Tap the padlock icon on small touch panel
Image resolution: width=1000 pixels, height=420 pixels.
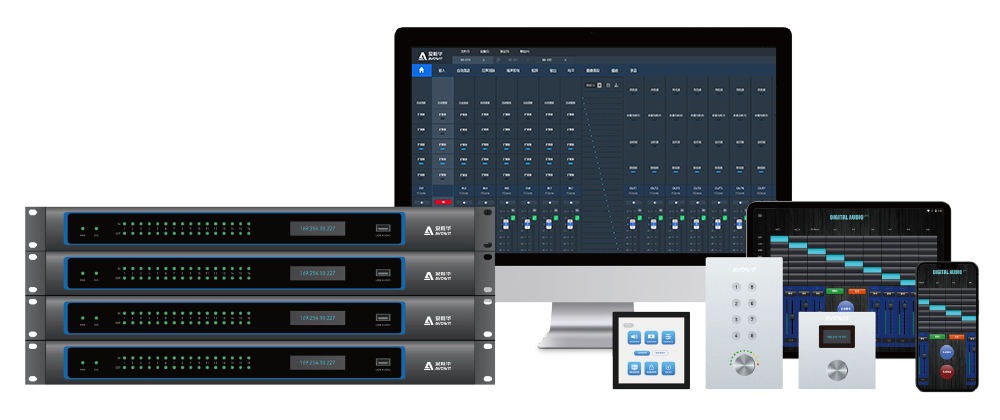[x=651, y=368]
